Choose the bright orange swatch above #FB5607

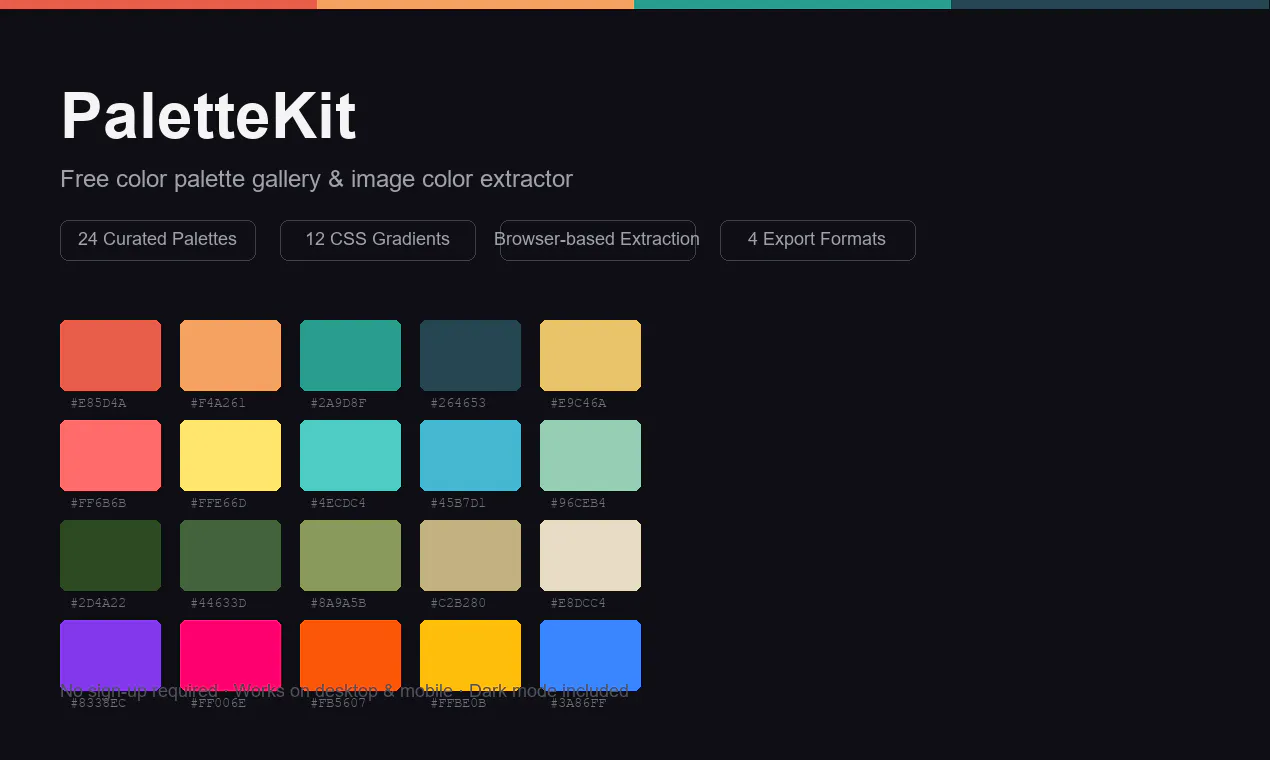point(350,655)
